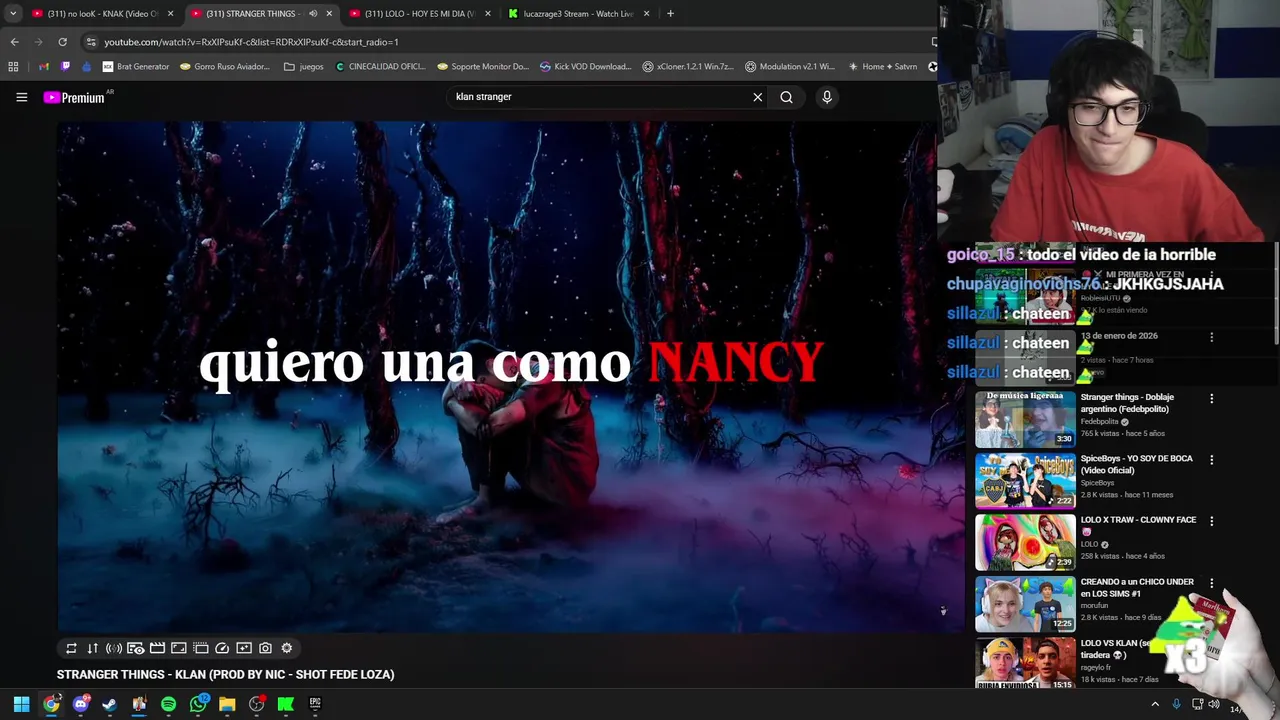Open the YouTube guide hamburger menu
Viewport: 1280px width, 720px height.
pyautogui.click(x=21, y=97)
